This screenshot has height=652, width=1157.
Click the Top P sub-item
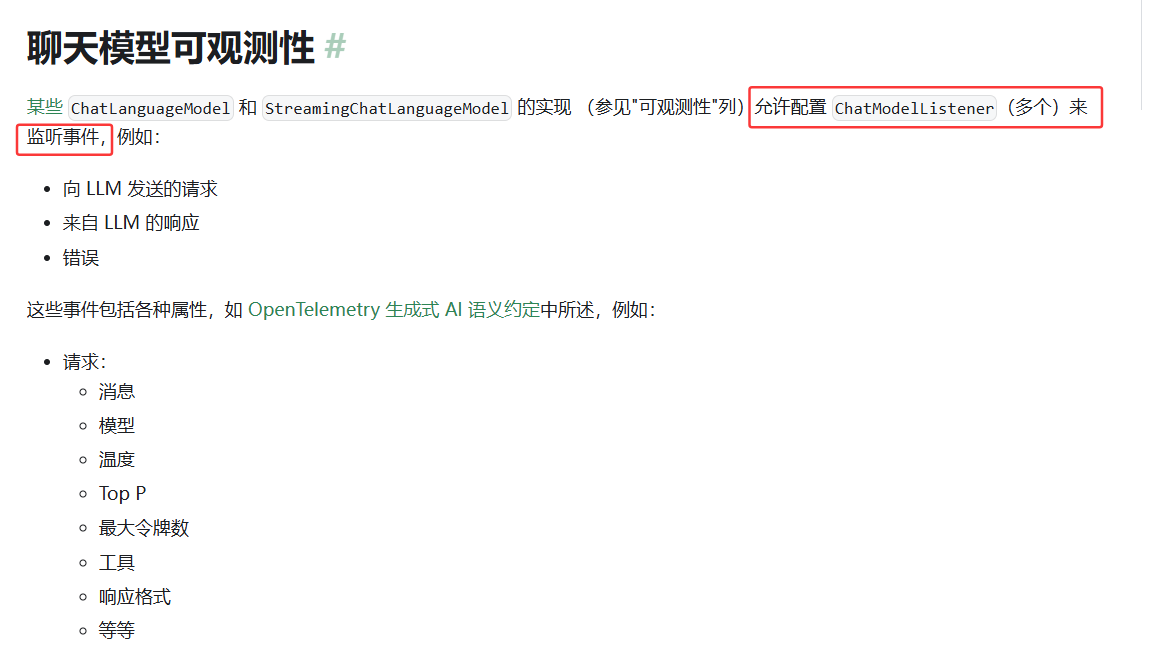coord(122,493)
